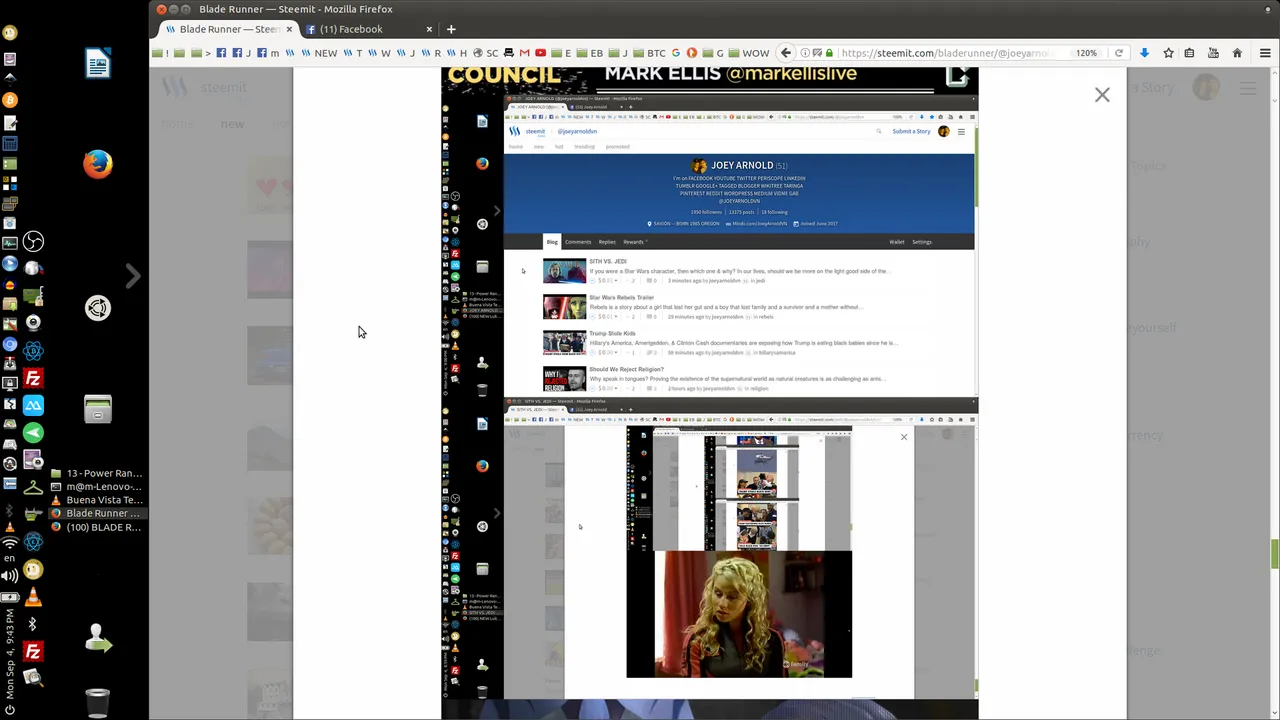Open the 'en' keyboard layout indicator
This screenshot has width=1280, height=720.
click(x=9, y=559)
